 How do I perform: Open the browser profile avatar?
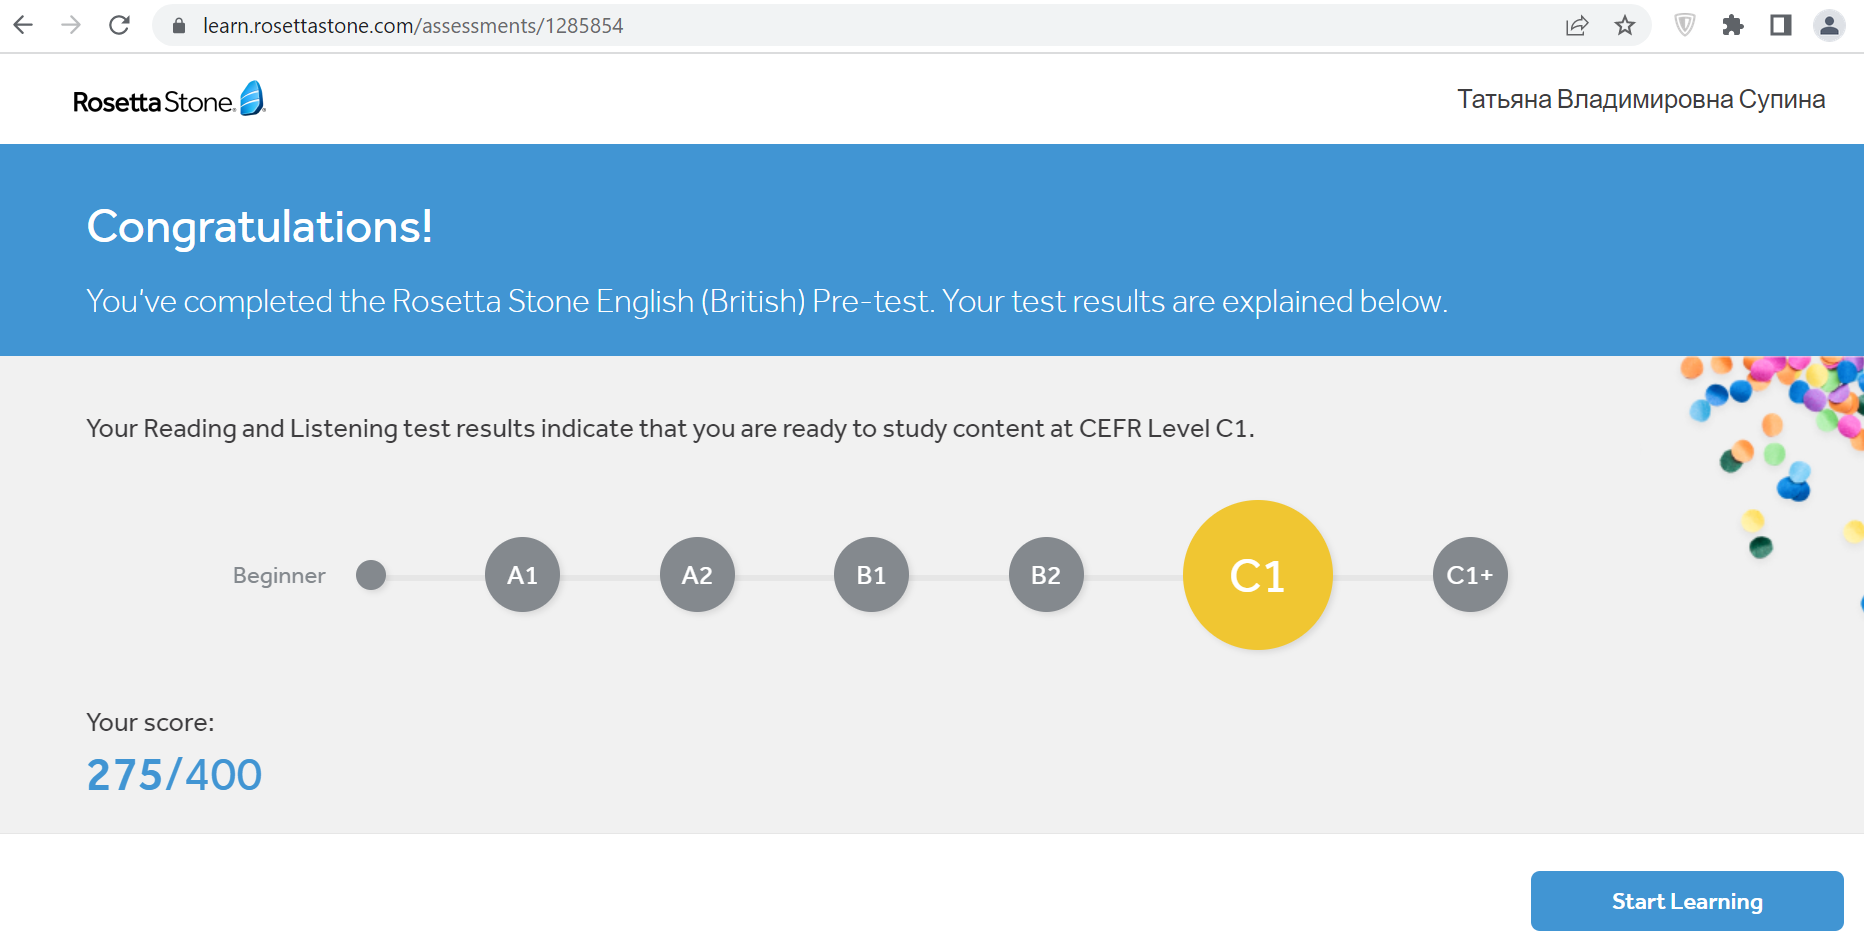point(1829,26)
